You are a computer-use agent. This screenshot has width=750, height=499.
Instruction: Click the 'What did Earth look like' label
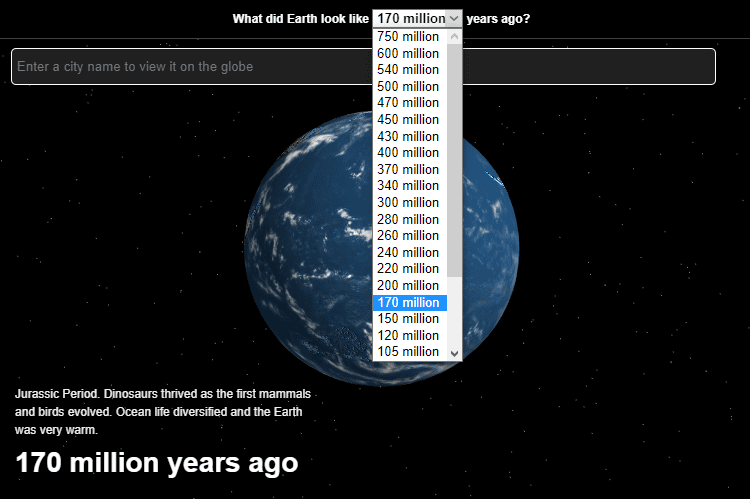(x=300, y=19)
